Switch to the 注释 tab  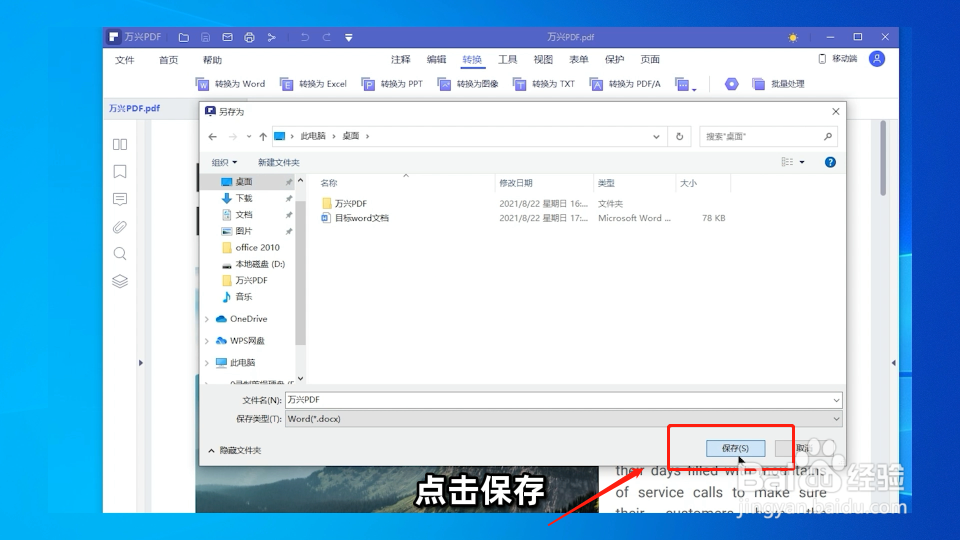[401, 59]
